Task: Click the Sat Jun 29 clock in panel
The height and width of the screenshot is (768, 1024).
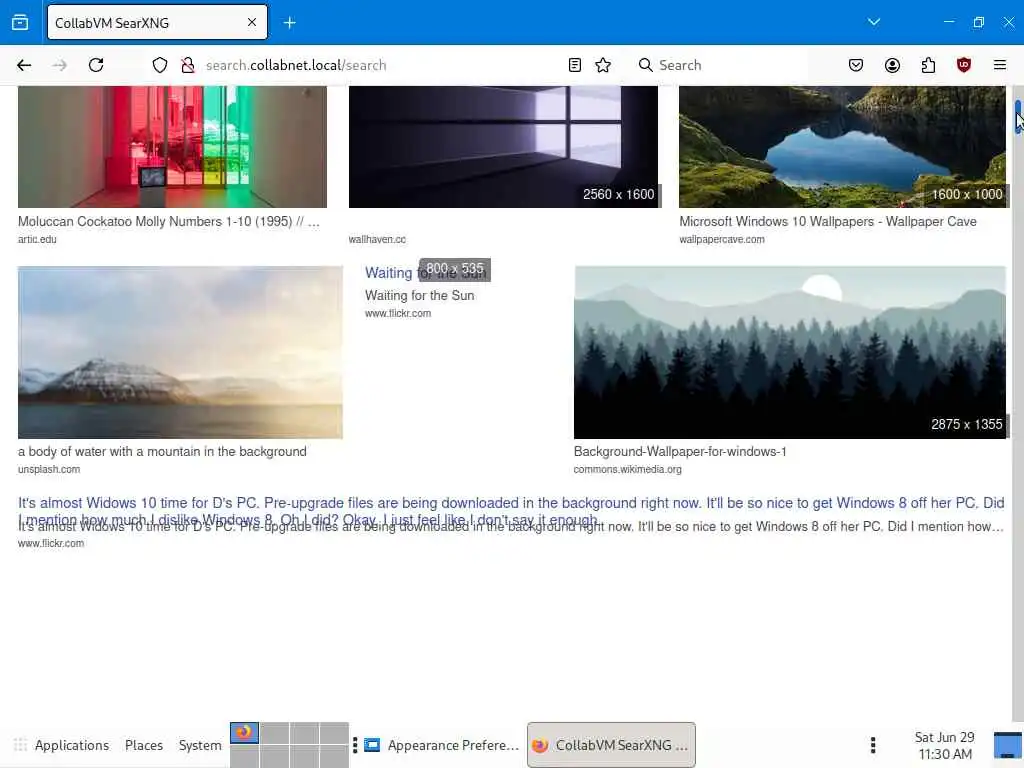Action: (x=944, y=746)
